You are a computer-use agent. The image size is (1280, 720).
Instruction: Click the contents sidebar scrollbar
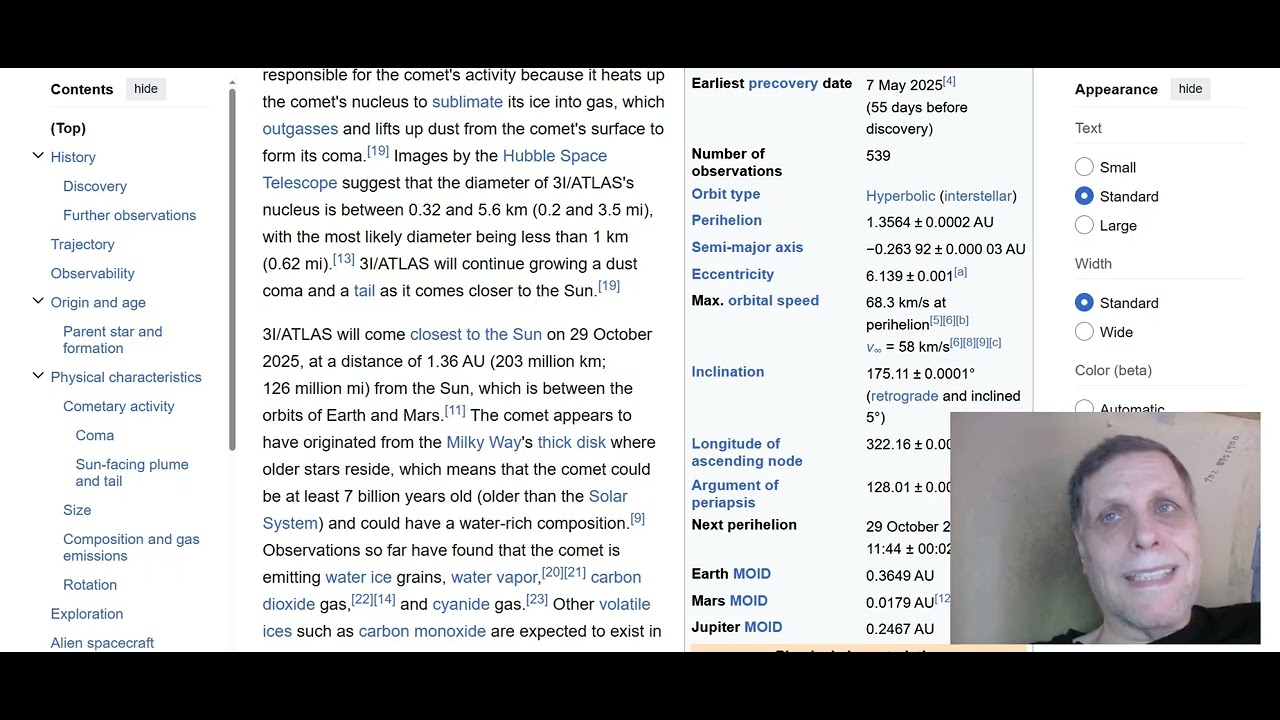point(232,270)
